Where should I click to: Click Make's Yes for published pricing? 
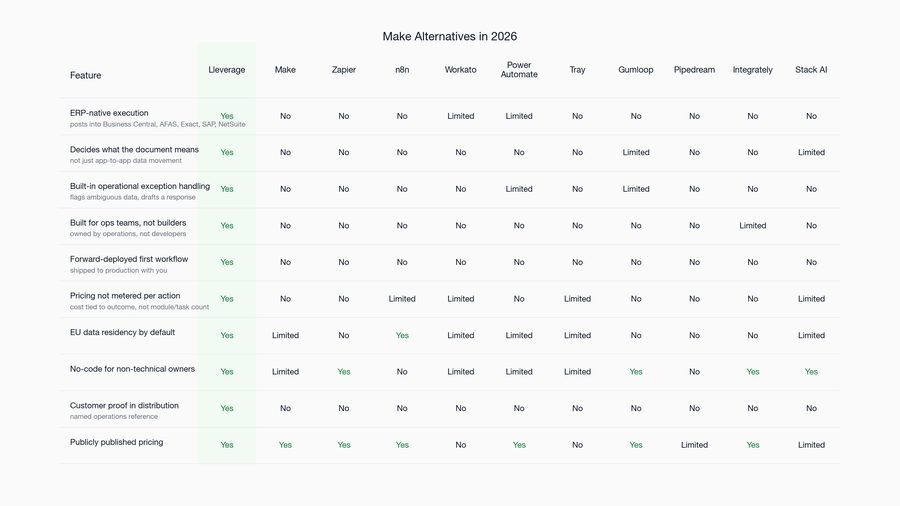point(285,445)
